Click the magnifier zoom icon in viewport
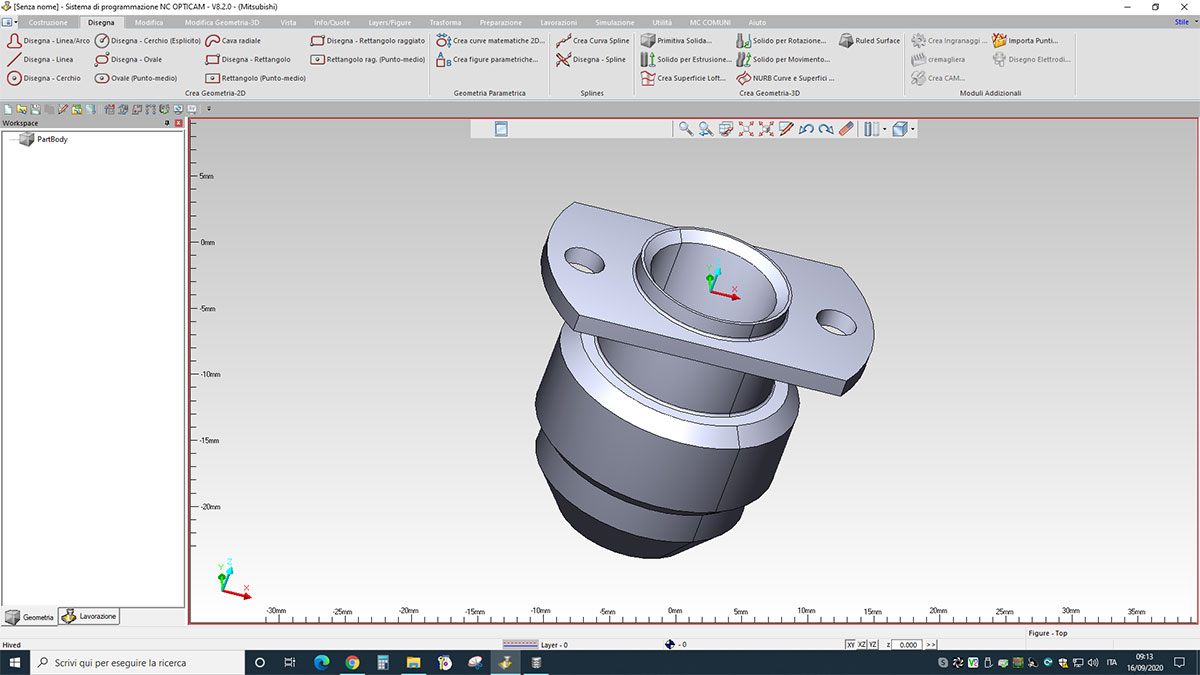 pyautogui.click(x=686, y=129)
